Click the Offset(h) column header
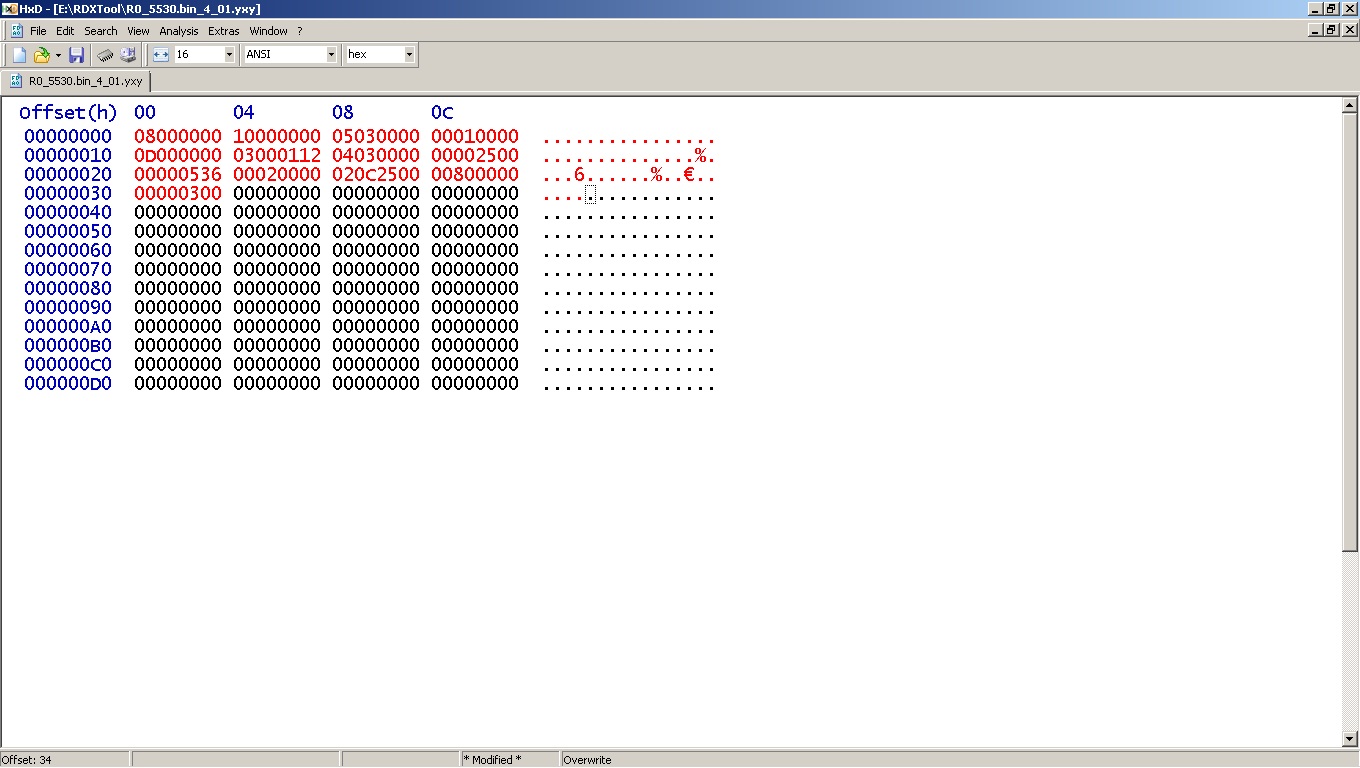The height and width of the screenshot is (768, 1360). pyautogui.click(x=68, y=112)
